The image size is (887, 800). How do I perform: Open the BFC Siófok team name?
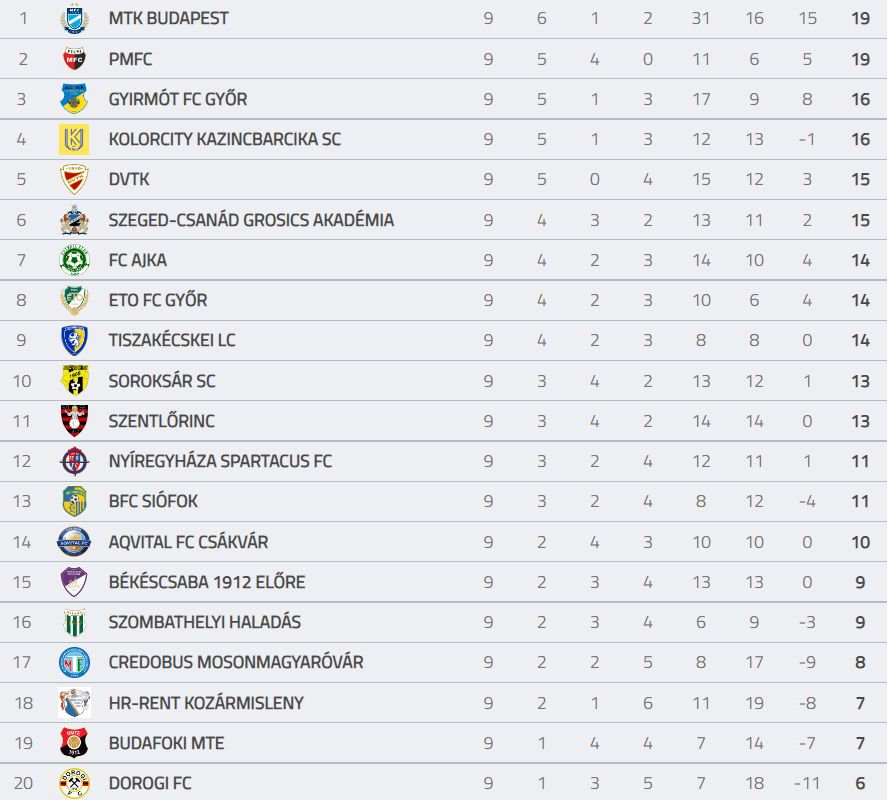tap(153, 501)
